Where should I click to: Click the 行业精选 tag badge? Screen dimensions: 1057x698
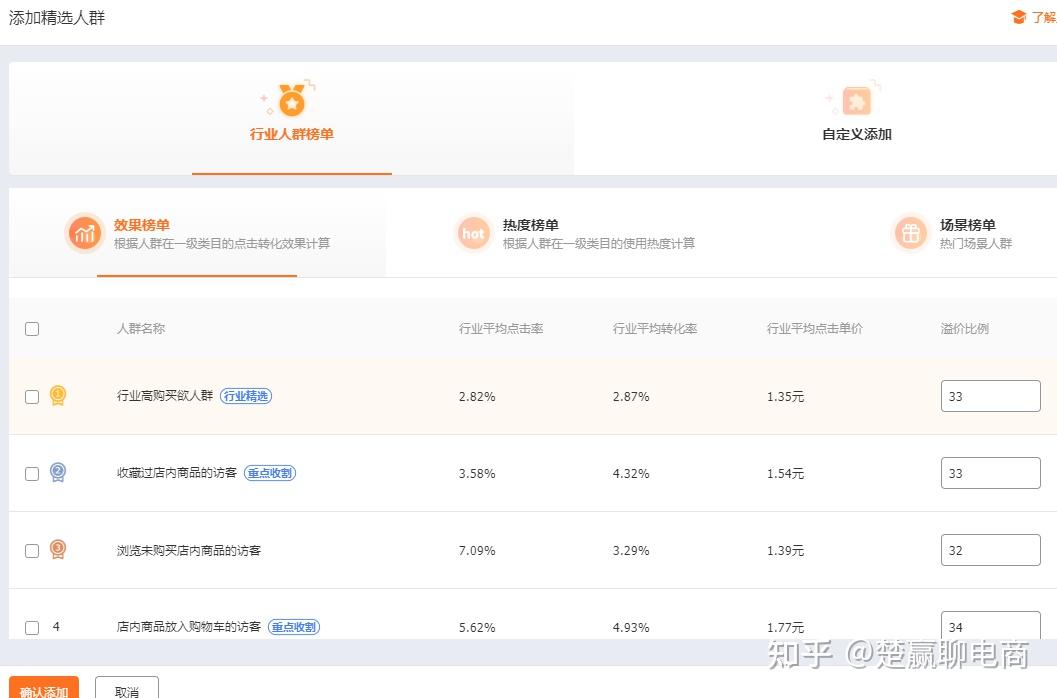246,396
